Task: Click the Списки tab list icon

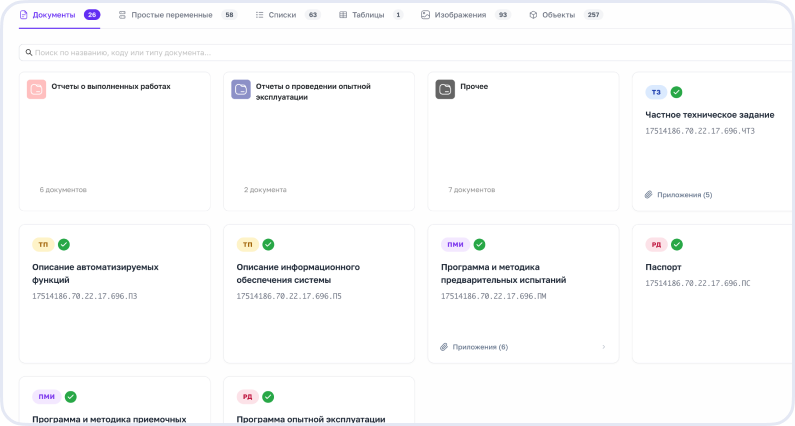Action: click(x=259, y=15)
